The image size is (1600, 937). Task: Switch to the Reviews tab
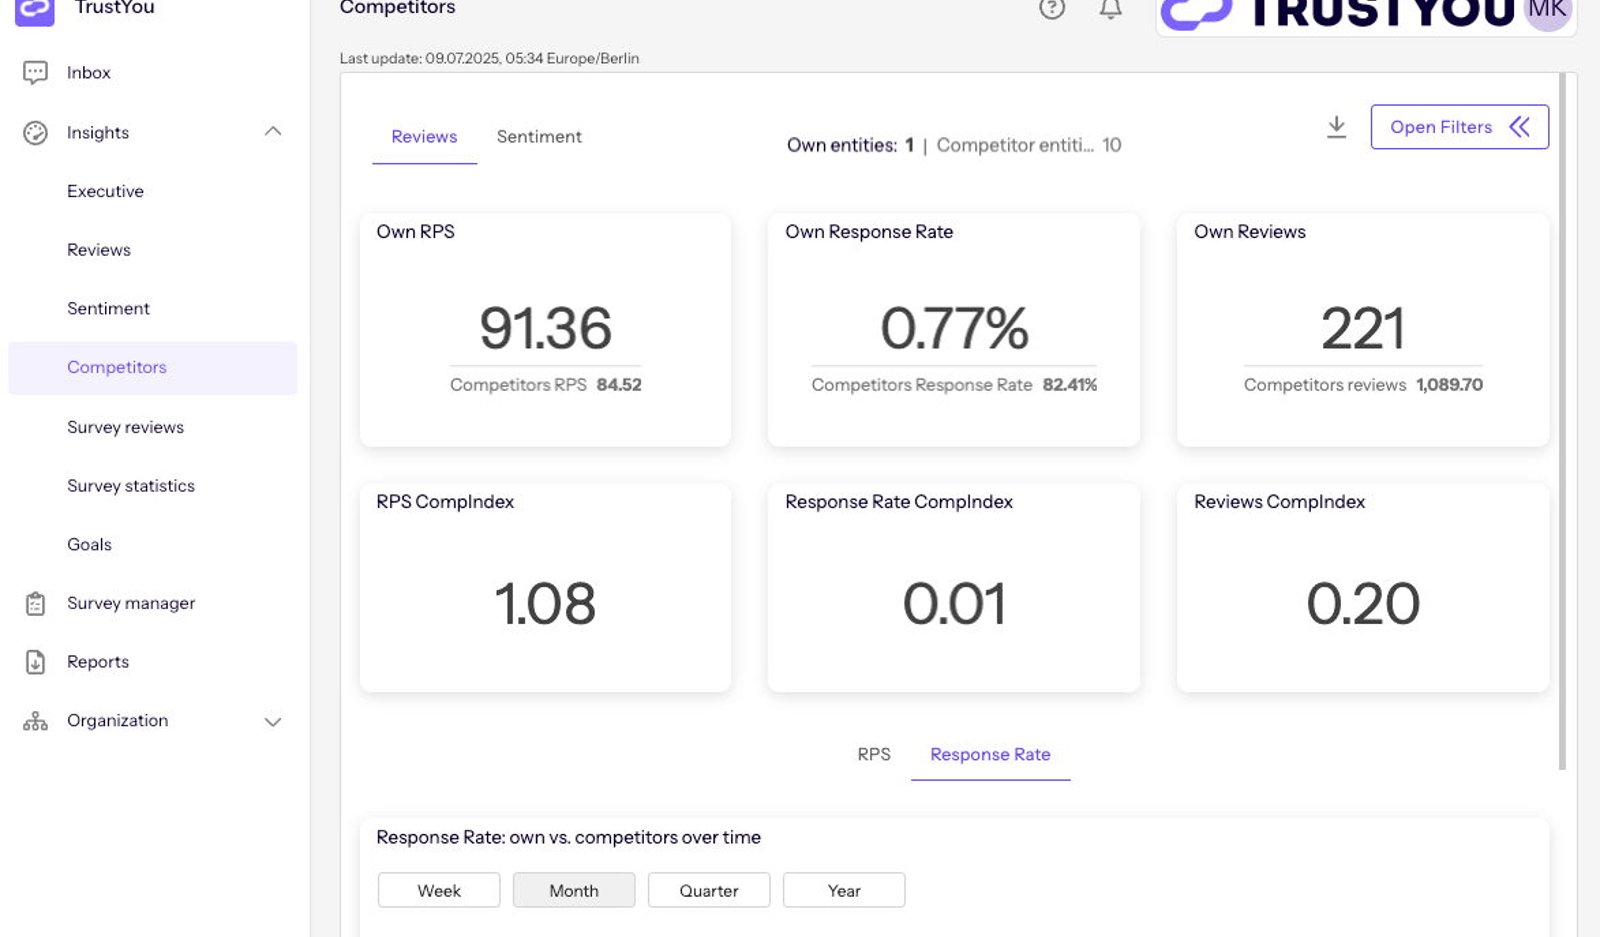point(424,137)
